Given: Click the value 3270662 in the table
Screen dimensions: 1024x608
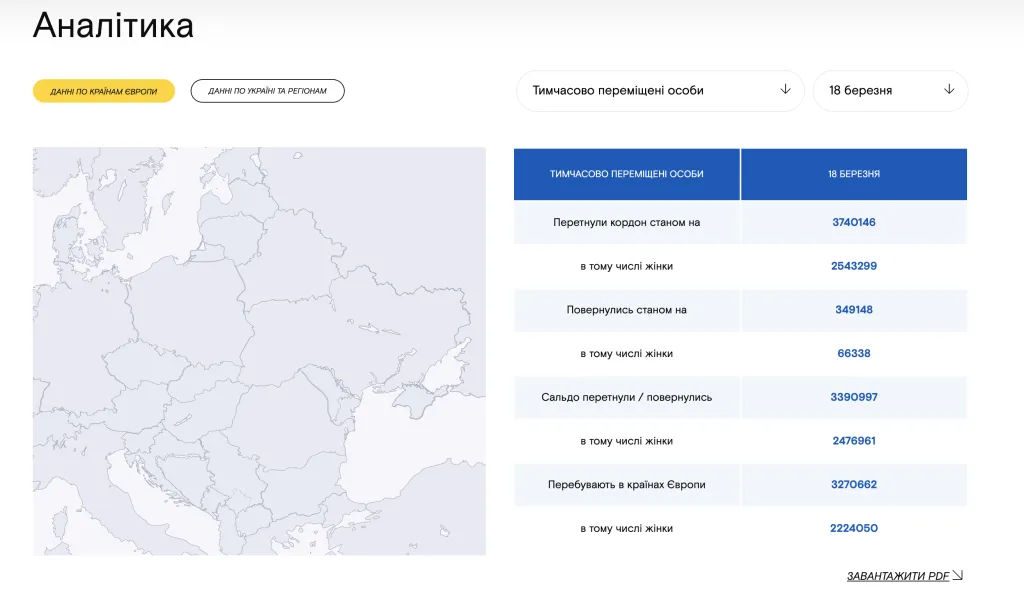Looking at the screenshot, I should tap(853, 485).
